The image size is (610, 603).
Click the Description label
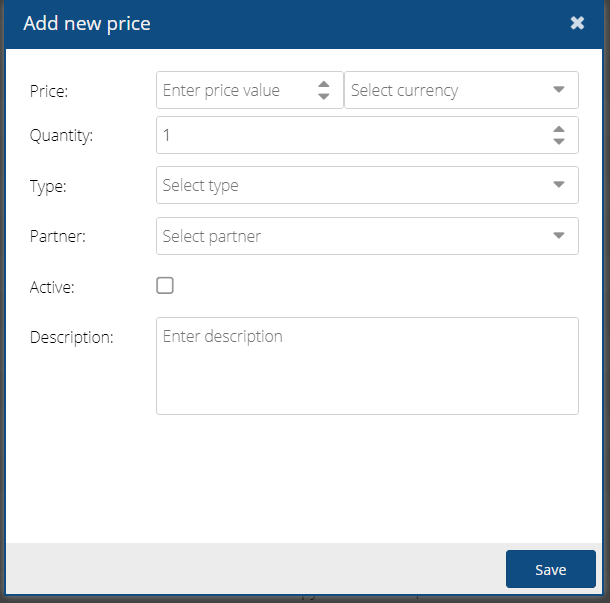coord(72,337)
